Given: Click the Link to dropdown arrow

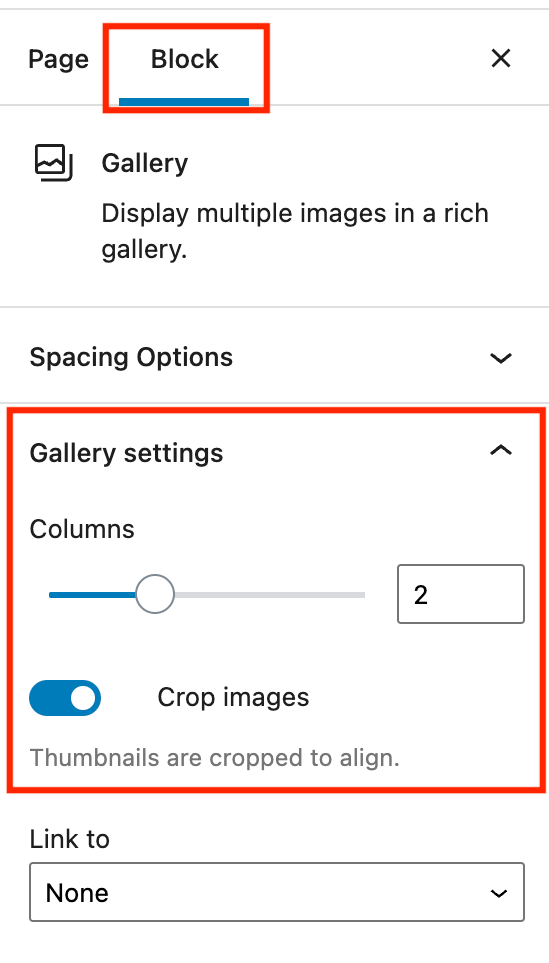Looking at the screenshot, I should point(500,893).
